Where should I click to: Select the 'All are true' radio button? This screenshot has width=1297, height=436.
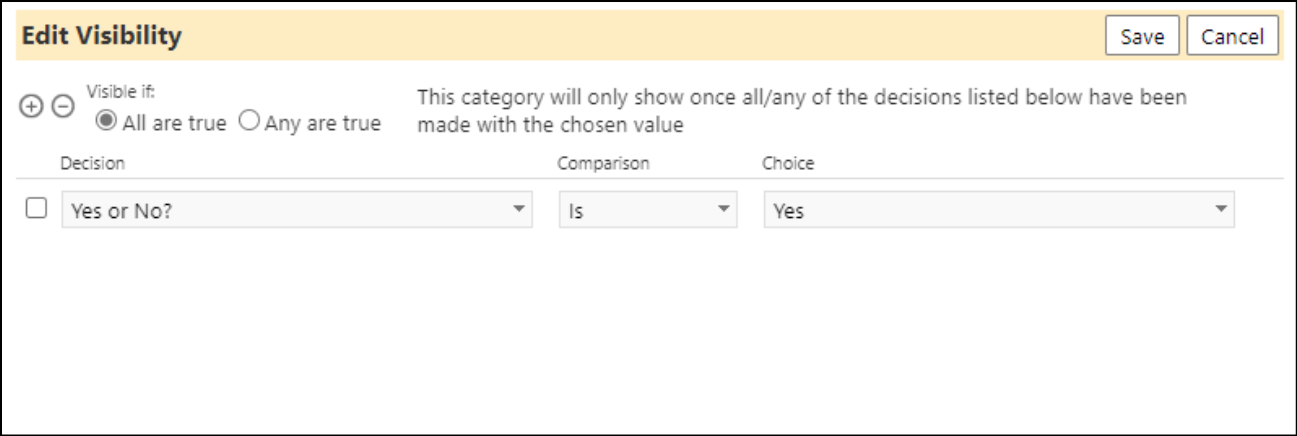tap(104, 123)
